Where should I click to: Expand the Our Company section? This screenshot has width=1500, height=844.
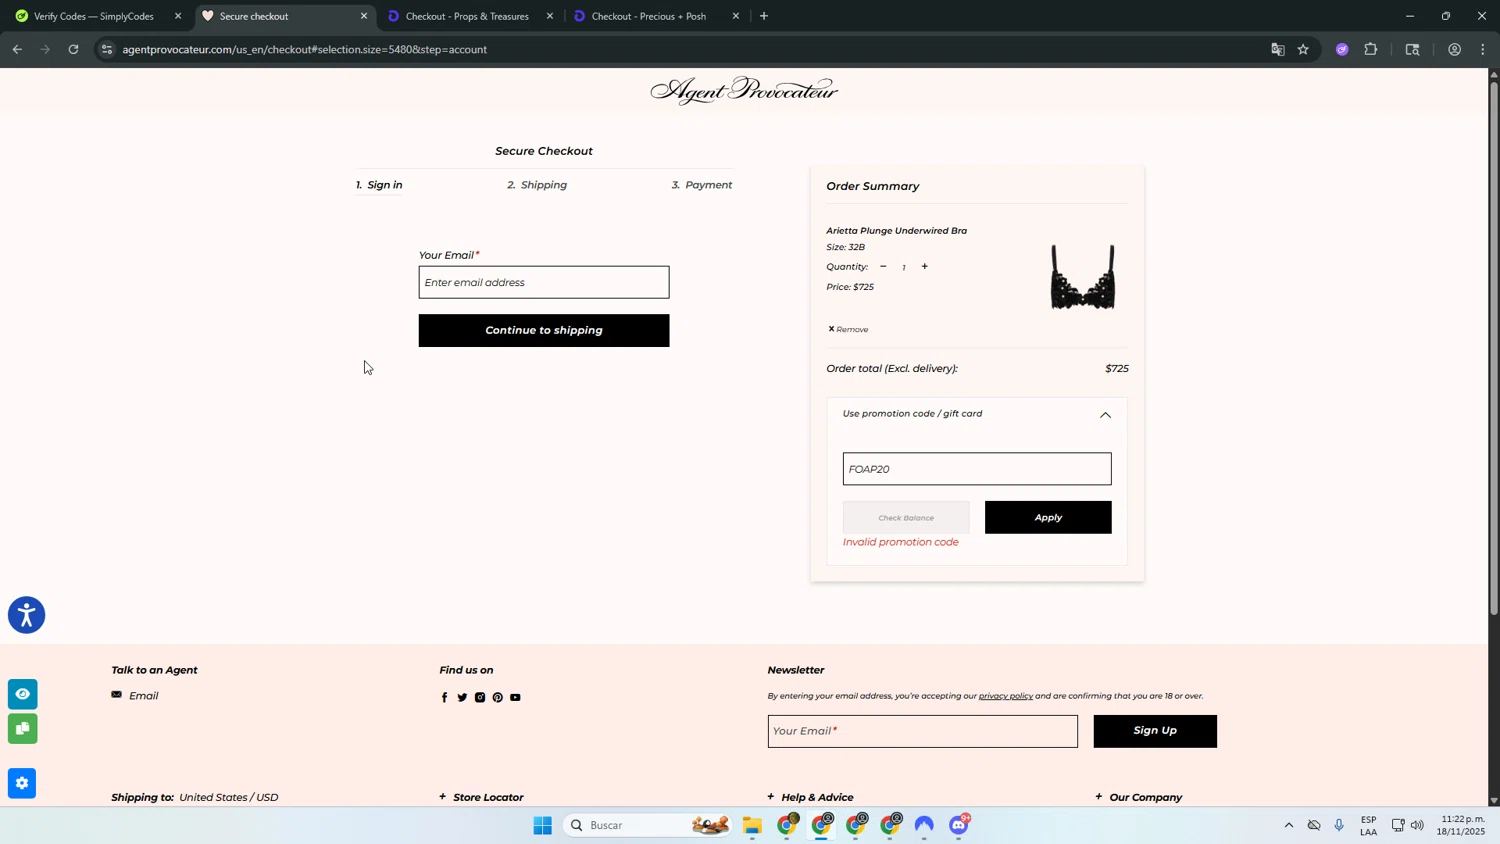(x=1138, y=797)
